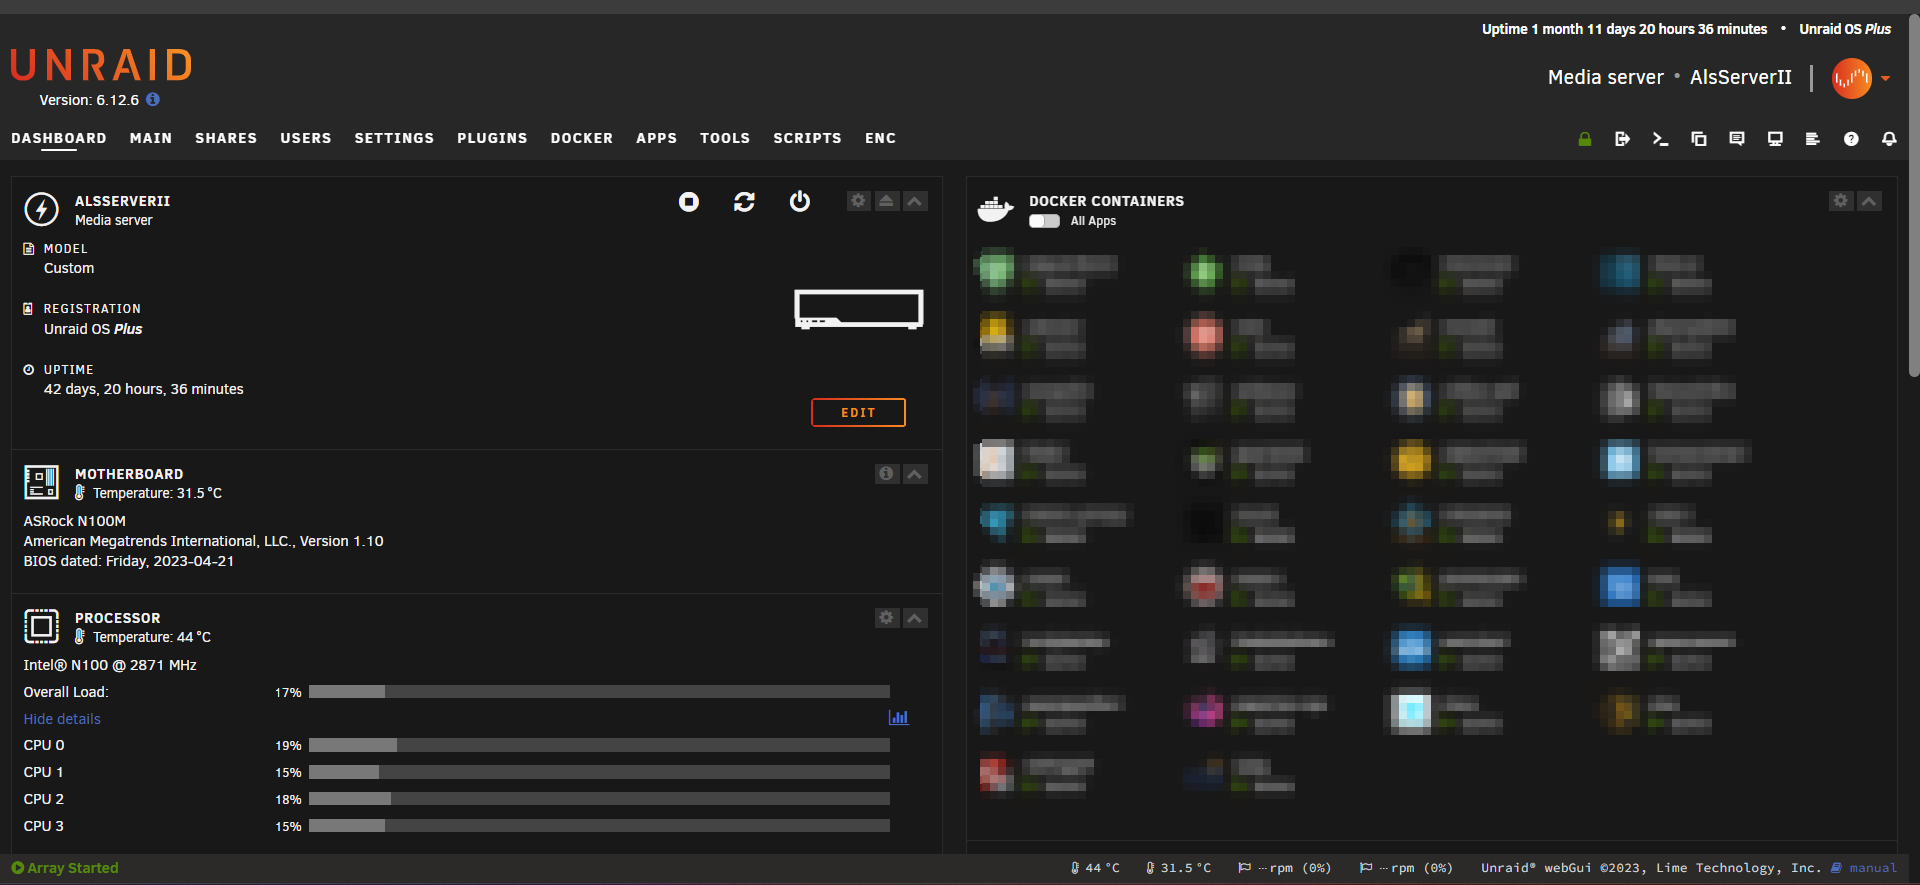Toggle the All Apps switch
Viewport: 1920px width, 885px height.
pos(1044,221)
